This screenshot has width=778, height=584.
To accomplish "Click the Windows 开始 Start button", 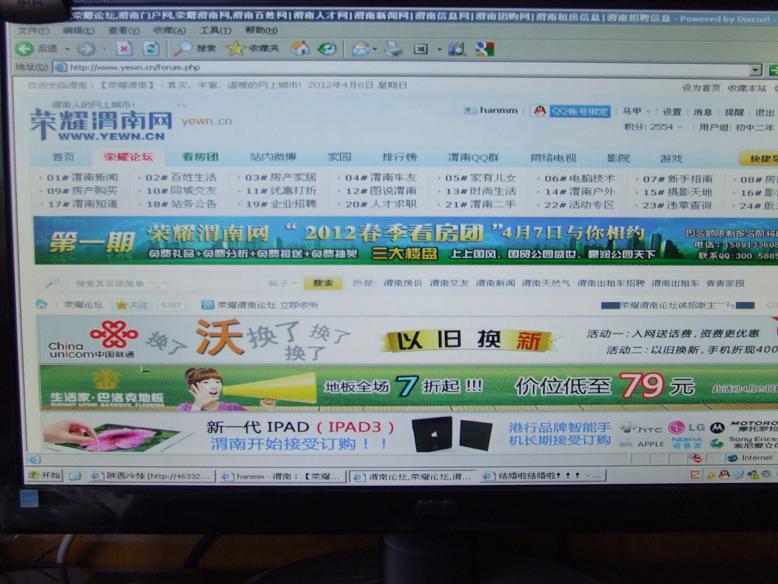I will (44, 476).
